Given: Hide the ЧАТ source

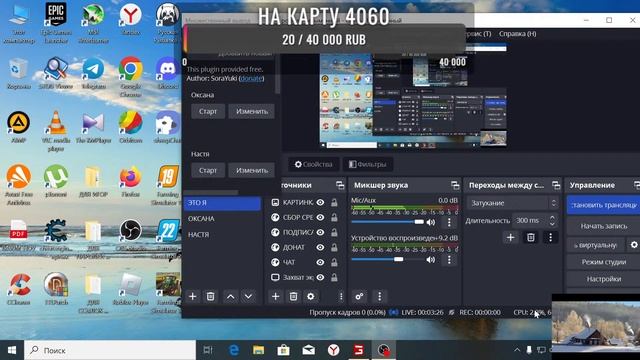Looking at the screenshot, I should [x=320, y=262].
